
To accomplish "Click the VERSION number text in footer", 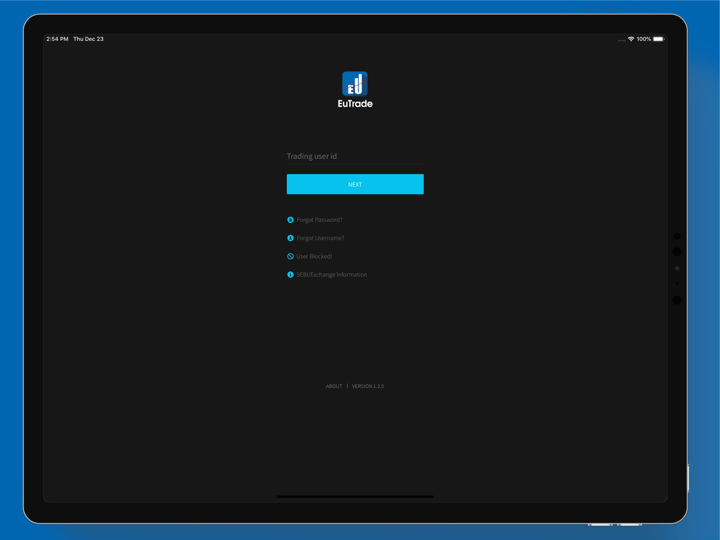I will [x=368, y=386].
